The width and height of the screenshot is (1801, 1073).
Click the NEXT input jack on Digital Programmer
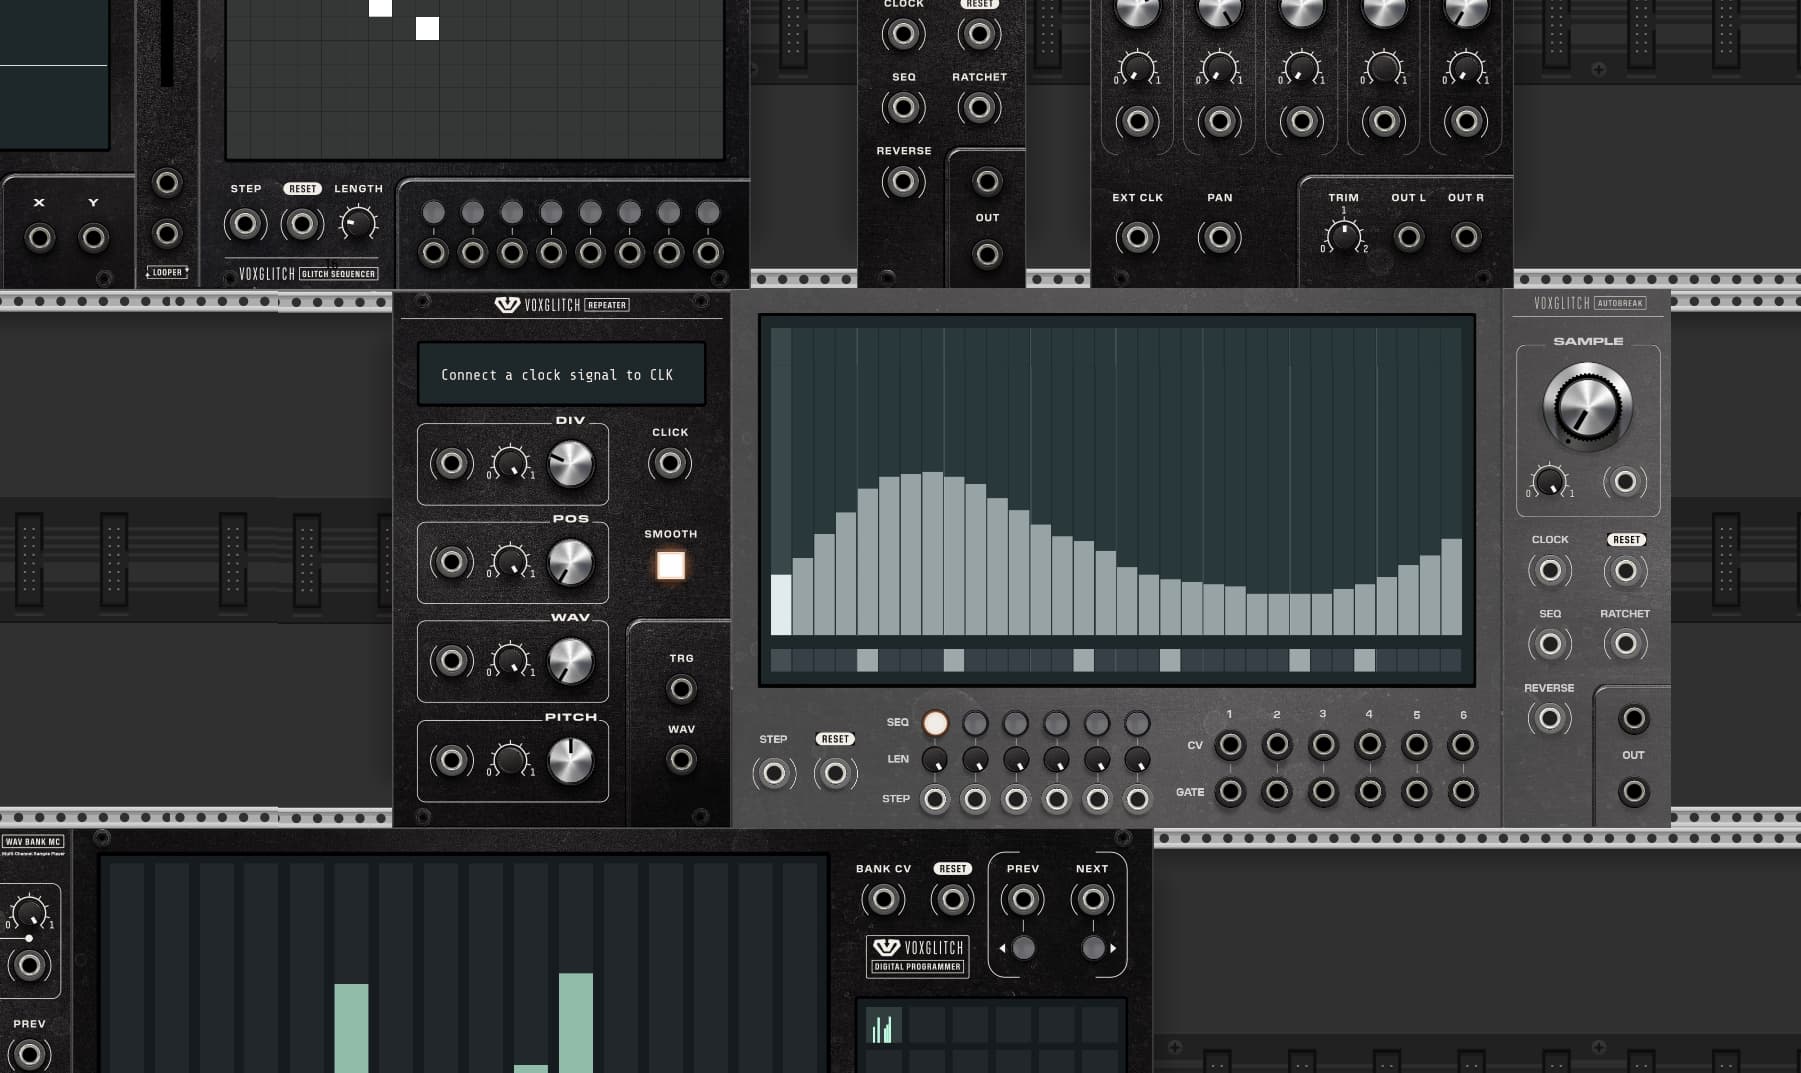pyautogui.click(x=1092, y=900)
